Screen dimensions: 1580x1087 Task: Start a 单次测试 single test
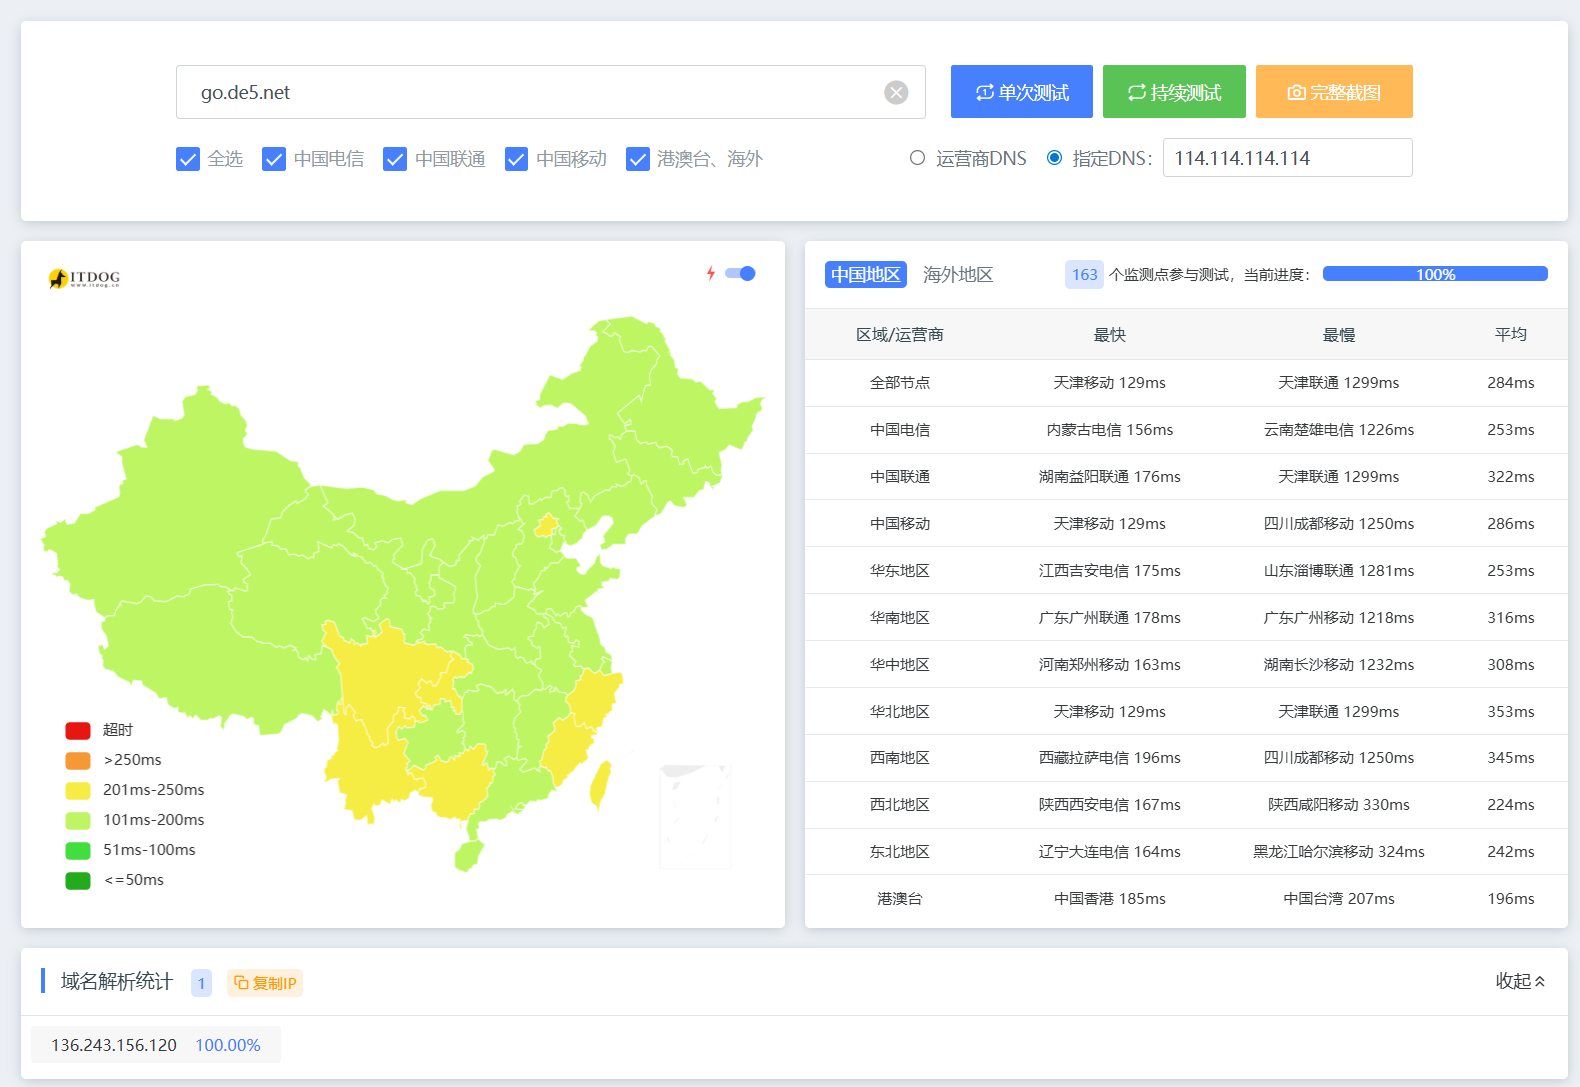(x=1022, y=92)
